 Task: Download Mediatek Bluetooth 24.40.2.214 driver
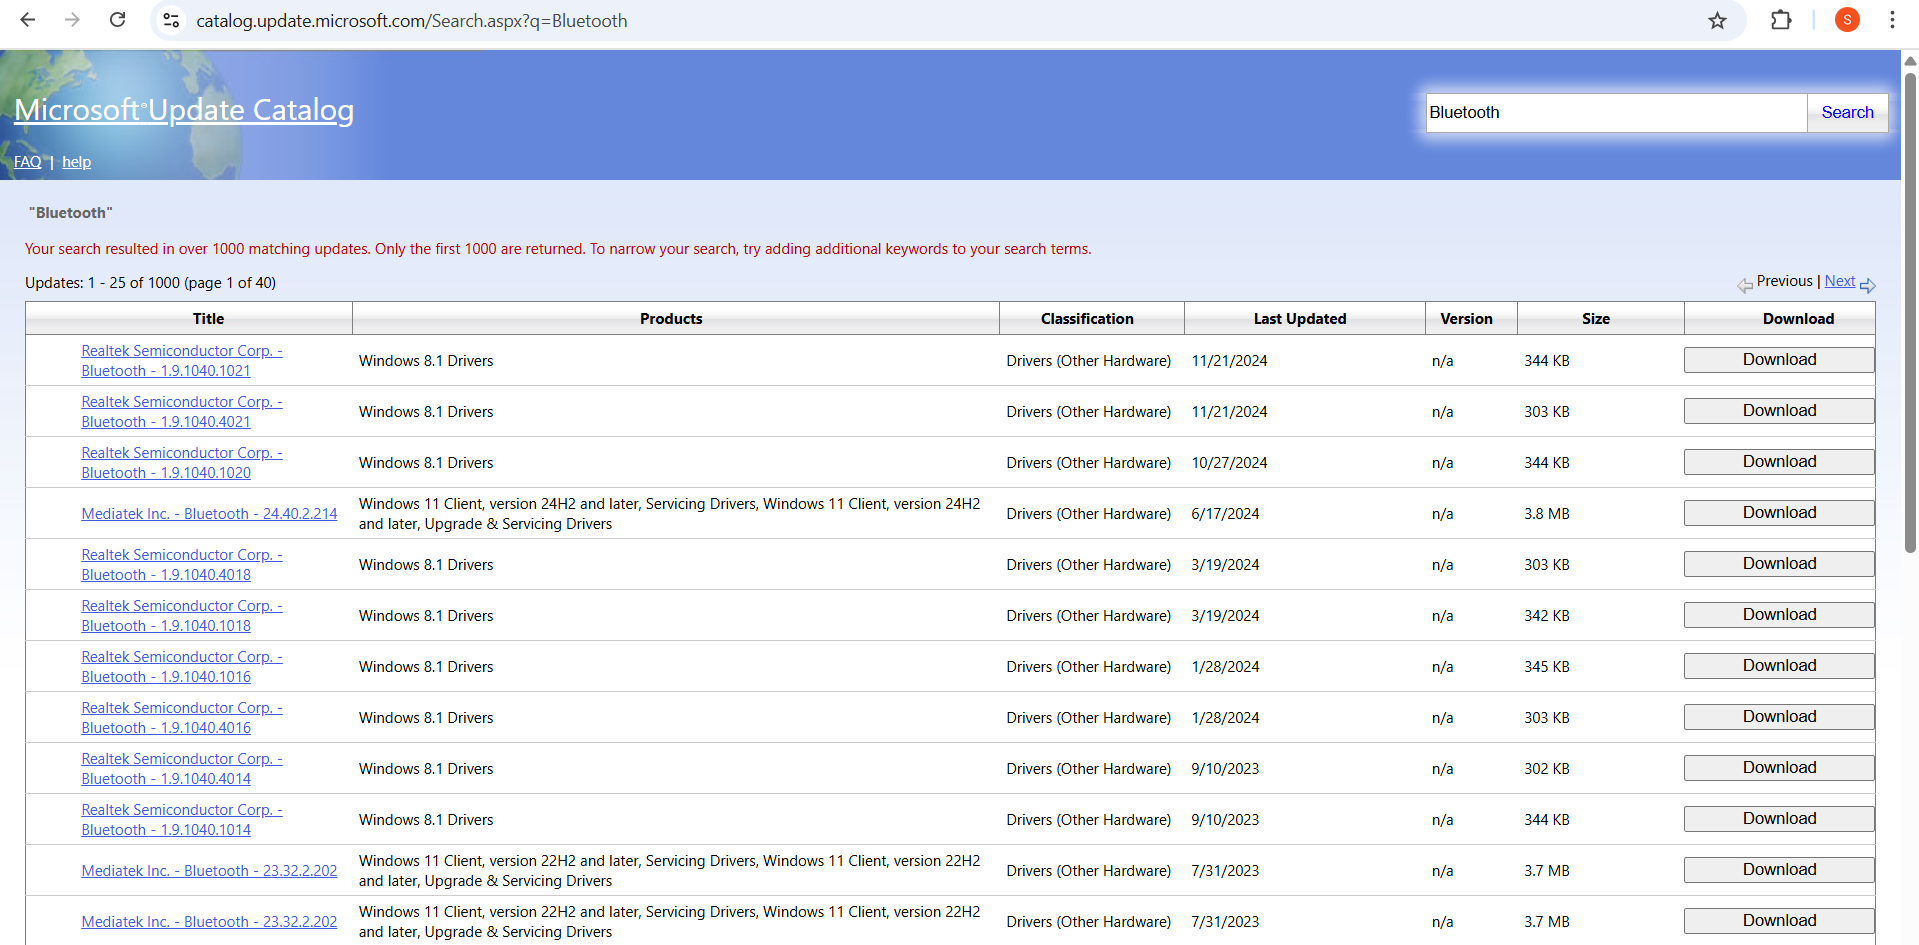tap(1778, 513)
